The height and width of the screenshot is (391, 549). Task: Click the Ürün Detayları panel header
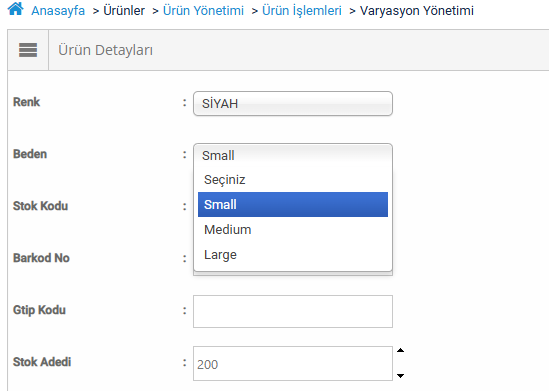click(105, 50)
